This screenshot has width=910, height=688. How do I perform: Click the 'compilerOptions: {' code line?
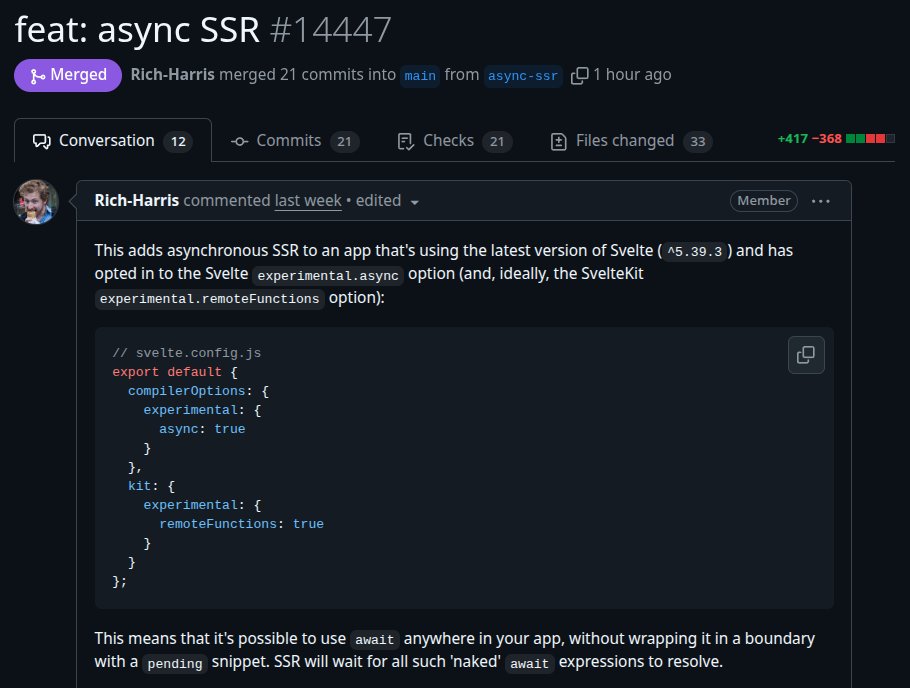pos(198,391)
